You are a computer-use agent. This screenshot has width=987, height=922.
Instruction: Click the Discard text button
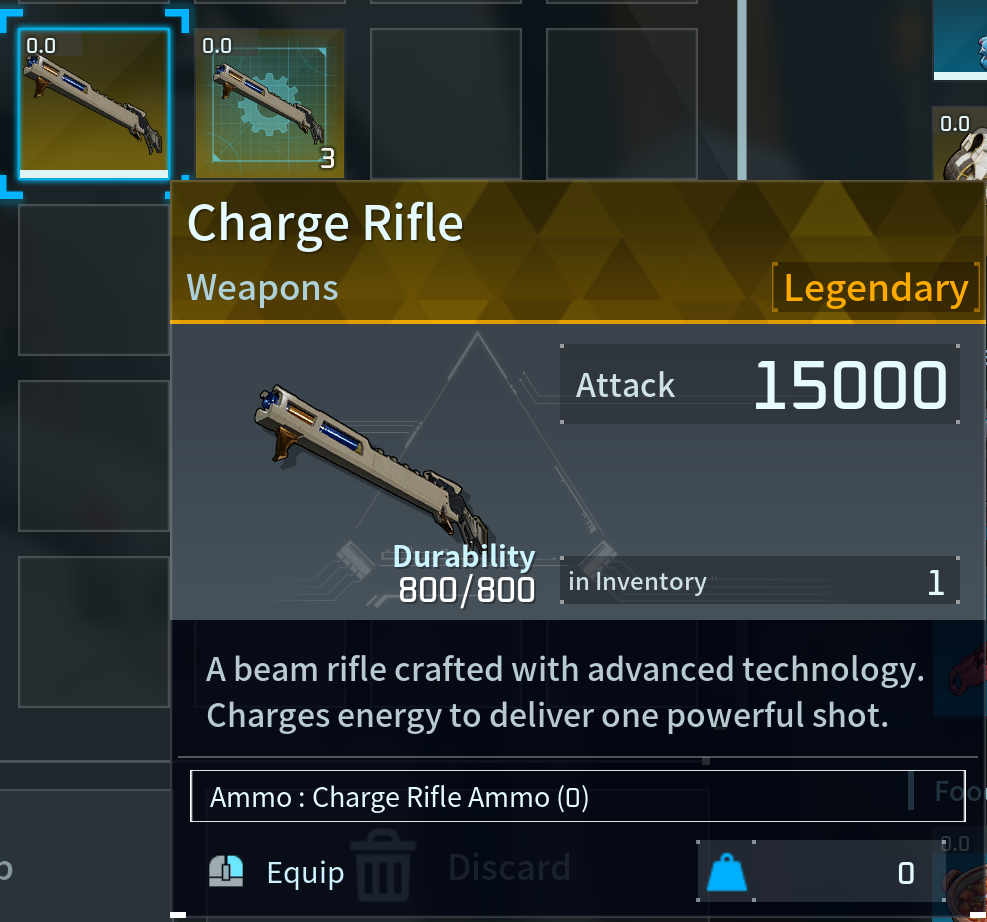[x=509, y=868]
